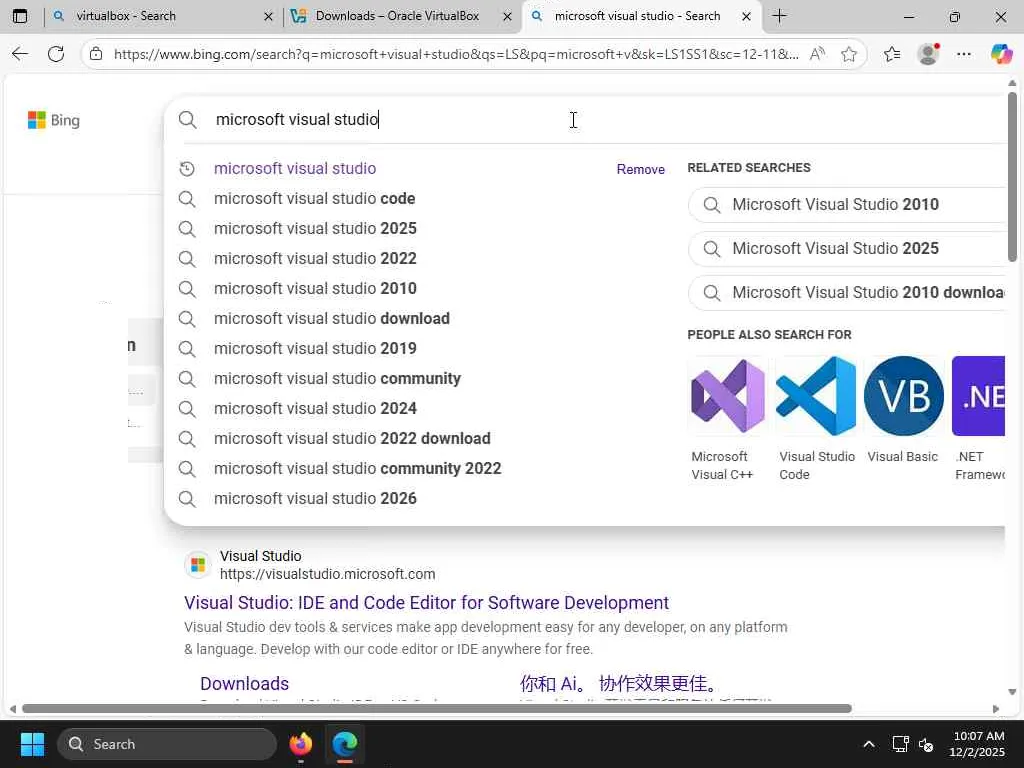Select suggestion microsoft visual studio download
1024x768 pixels.
pyautogui.click(x=332, y=319)
